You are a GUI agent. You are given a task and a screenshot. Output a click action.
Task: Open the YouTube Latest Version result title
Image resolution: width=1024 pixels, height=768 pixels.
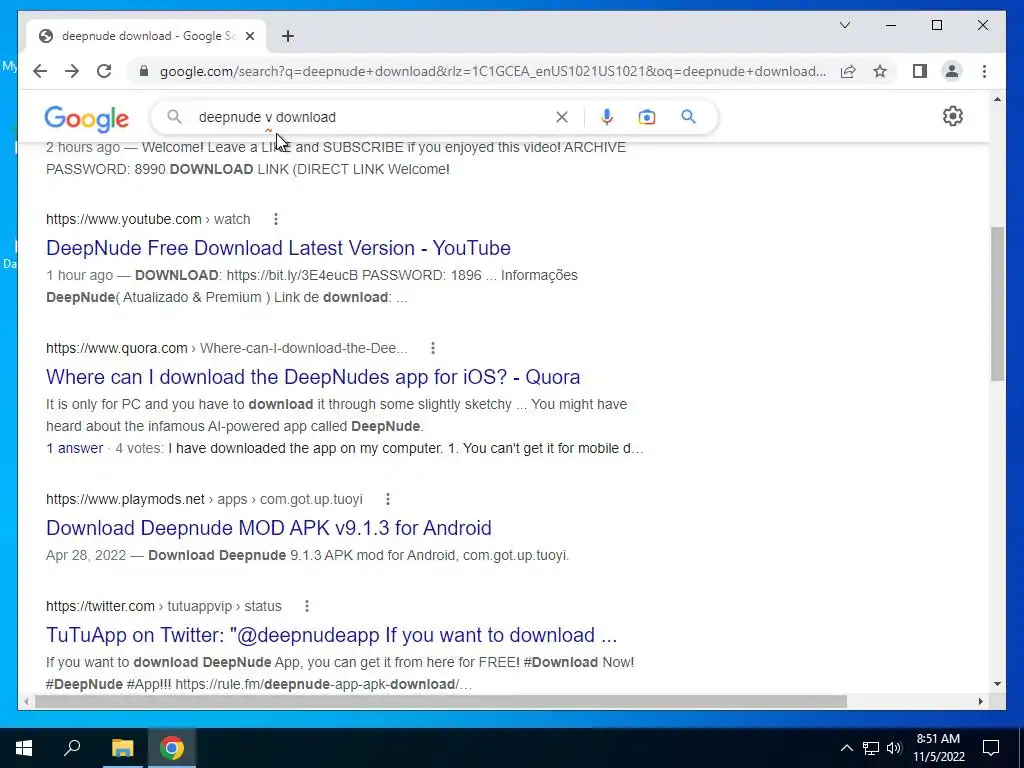pos(278,248)
